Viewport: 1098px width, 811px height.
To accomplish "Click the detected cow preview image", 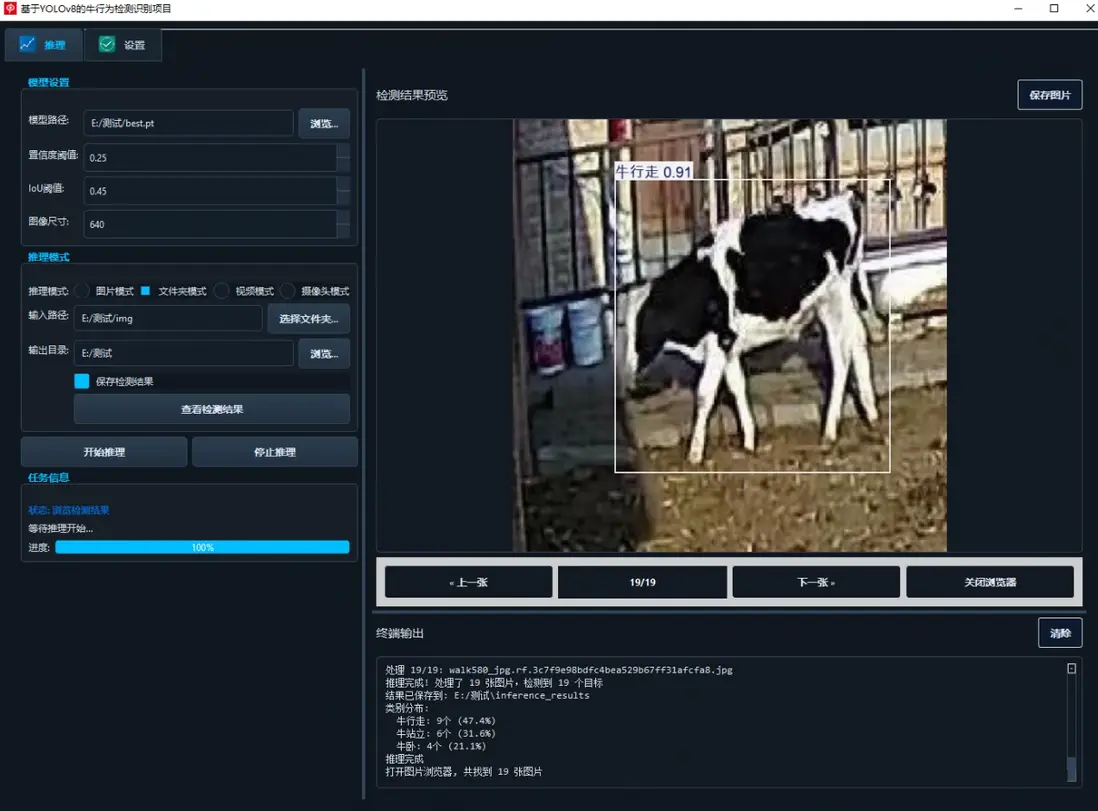I will tap(730, 335).
